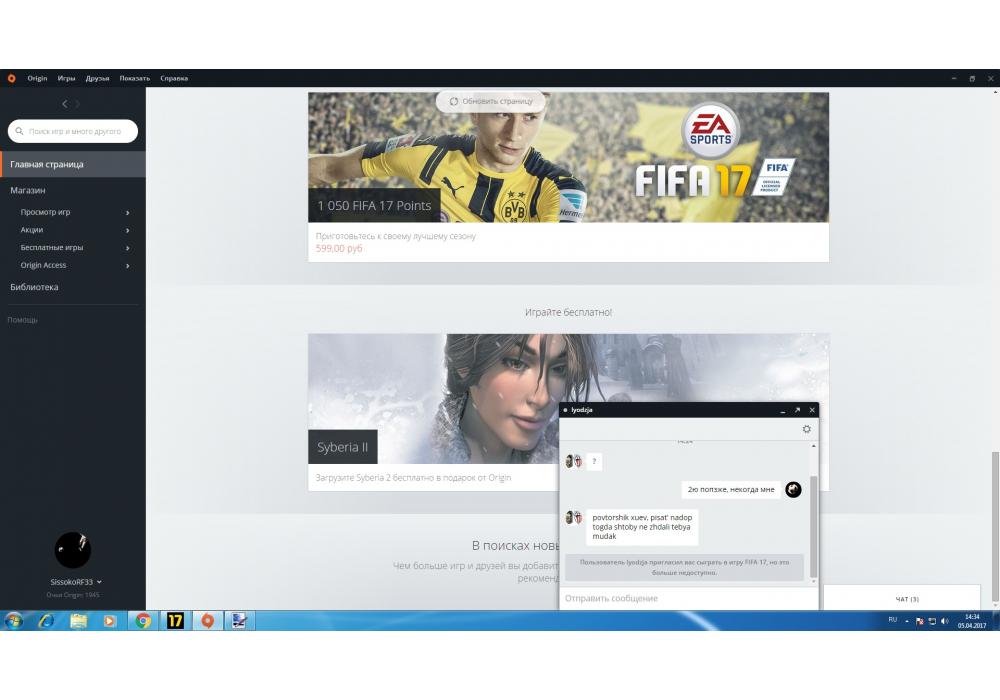Image resolution: width=1000 pixels, height=700 pixels.
Task: Pop out the lyodzja chat window
Action: [797, 410]
